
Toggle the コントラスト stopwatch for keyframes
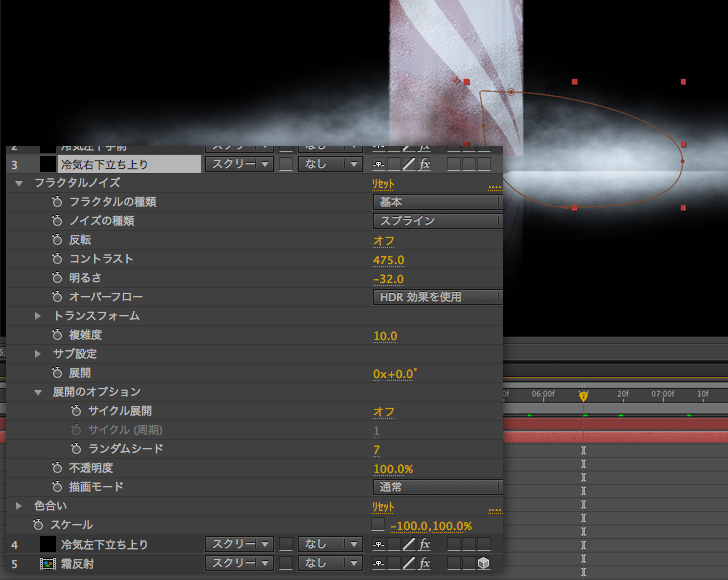pos(58,260)
